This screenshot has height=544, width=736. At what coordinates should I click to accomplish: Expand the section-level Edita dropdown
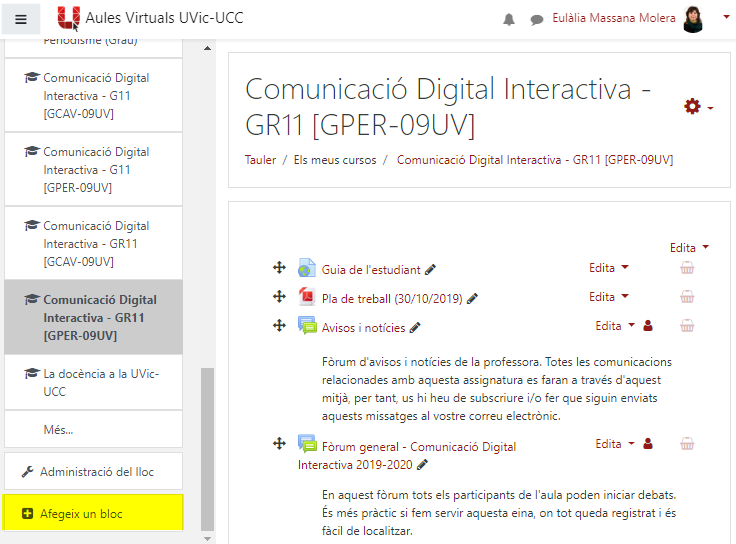(x=689, y=247)
